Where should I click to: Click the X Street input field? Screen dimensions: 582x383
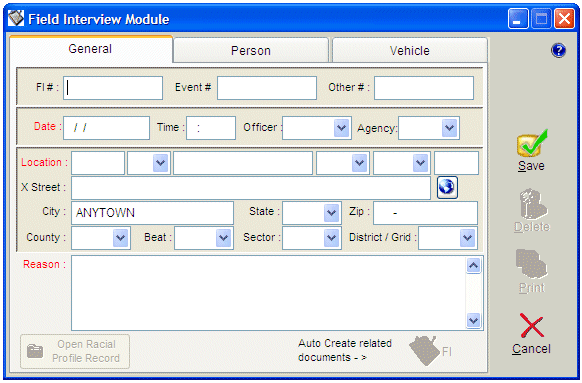click(x=251, y=188)
